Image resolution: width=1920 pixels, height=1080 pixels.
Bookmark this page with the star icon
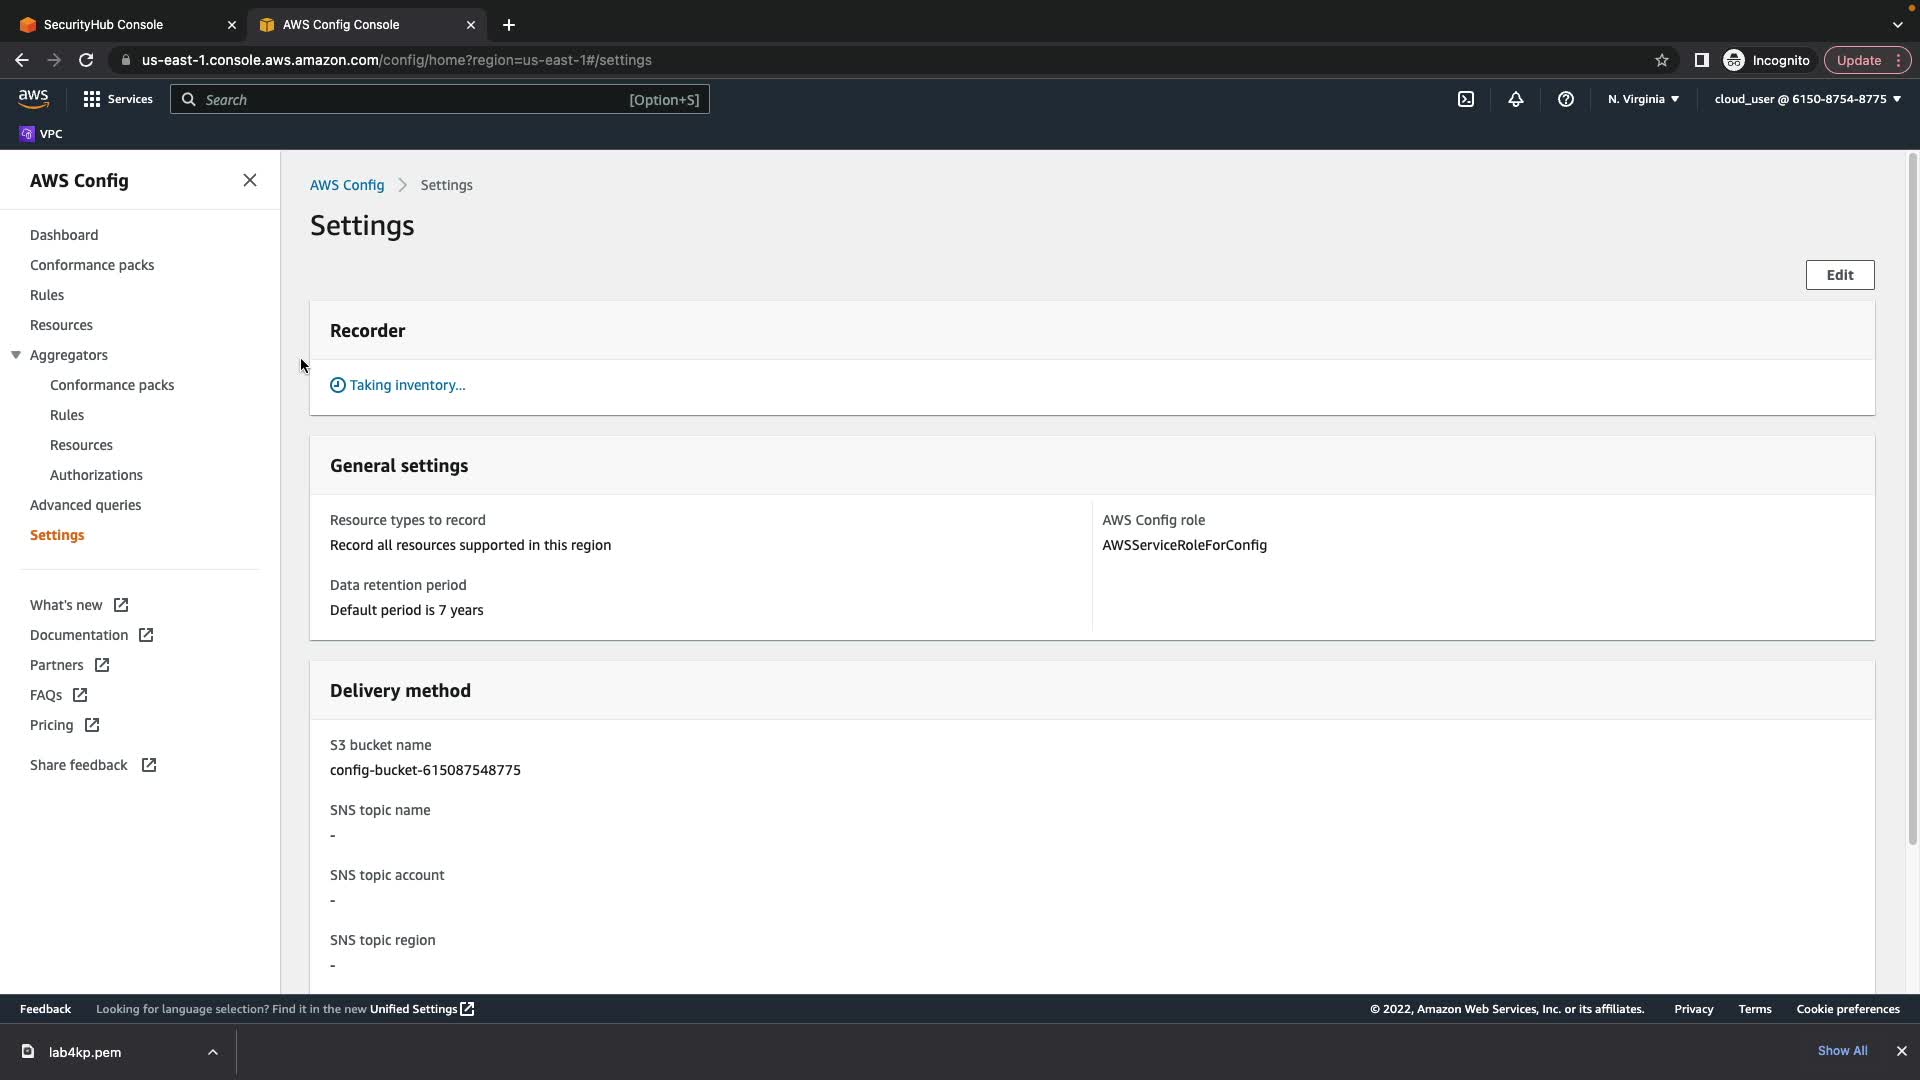[1661, 60]
